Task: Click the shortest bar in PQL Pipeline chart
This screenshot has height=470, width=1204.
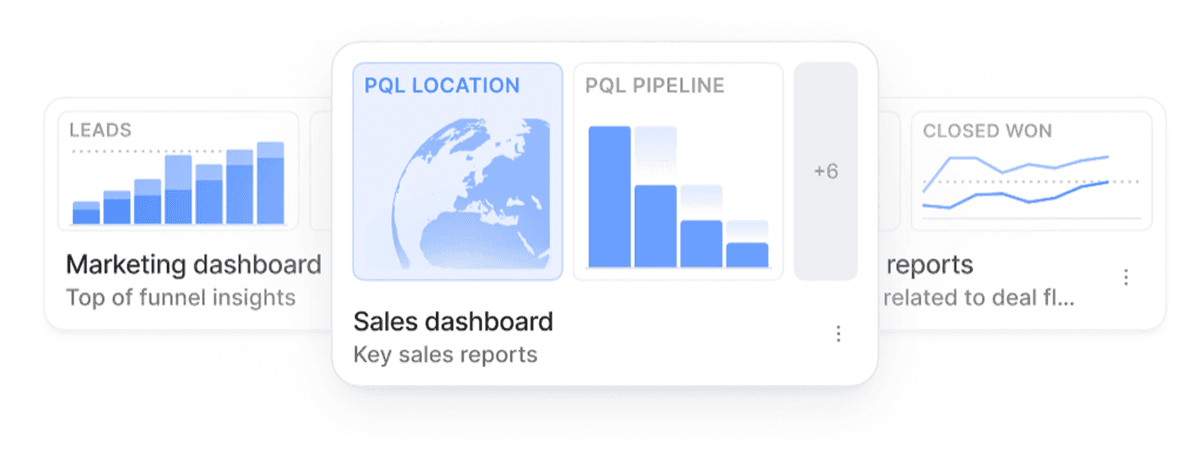Action: (747, 254)
